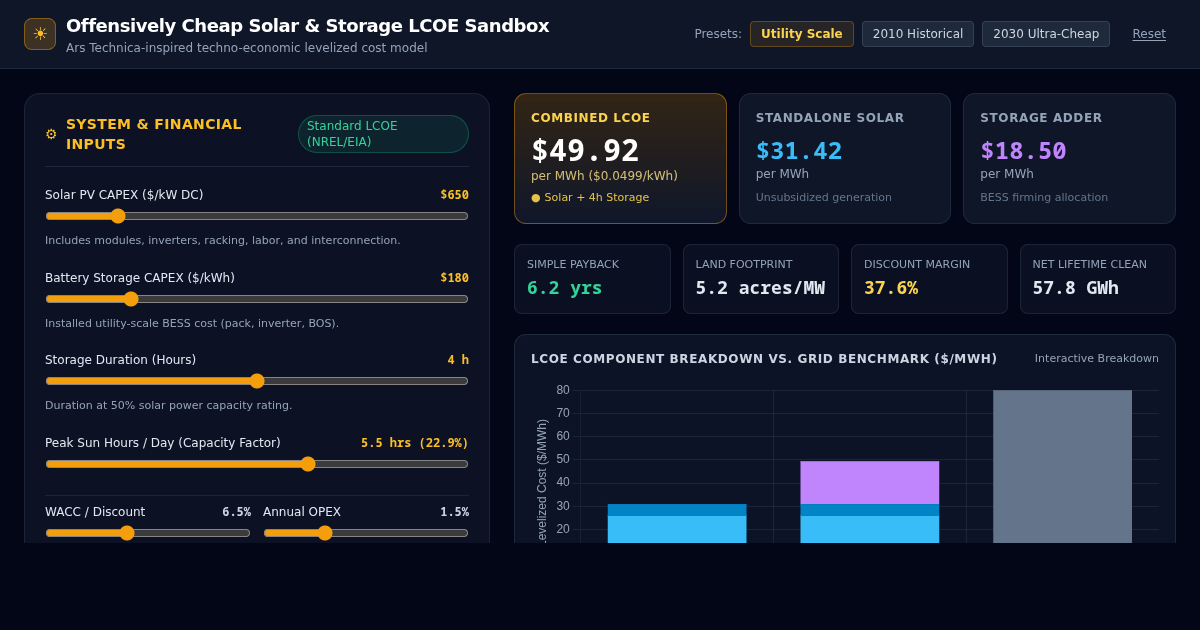Reset the model inputs

(x=1149, y=34)
